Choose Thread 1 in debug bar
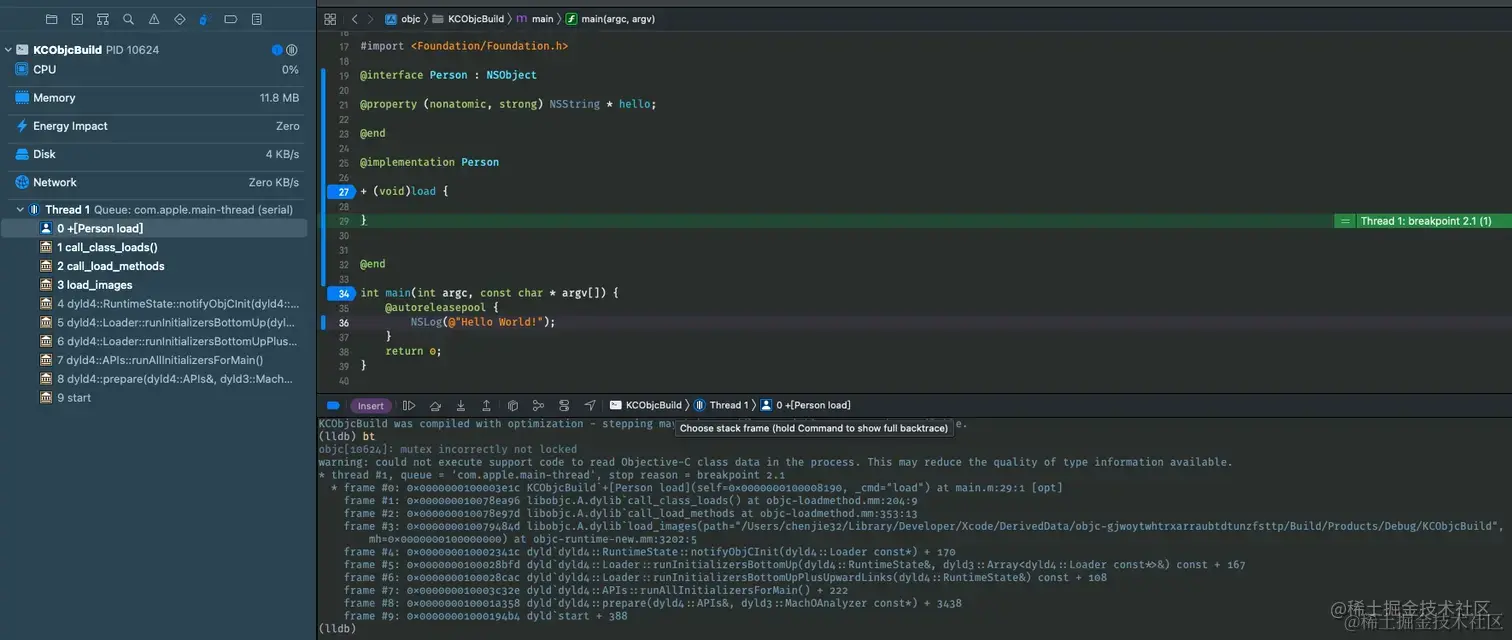 click(720, 405)
